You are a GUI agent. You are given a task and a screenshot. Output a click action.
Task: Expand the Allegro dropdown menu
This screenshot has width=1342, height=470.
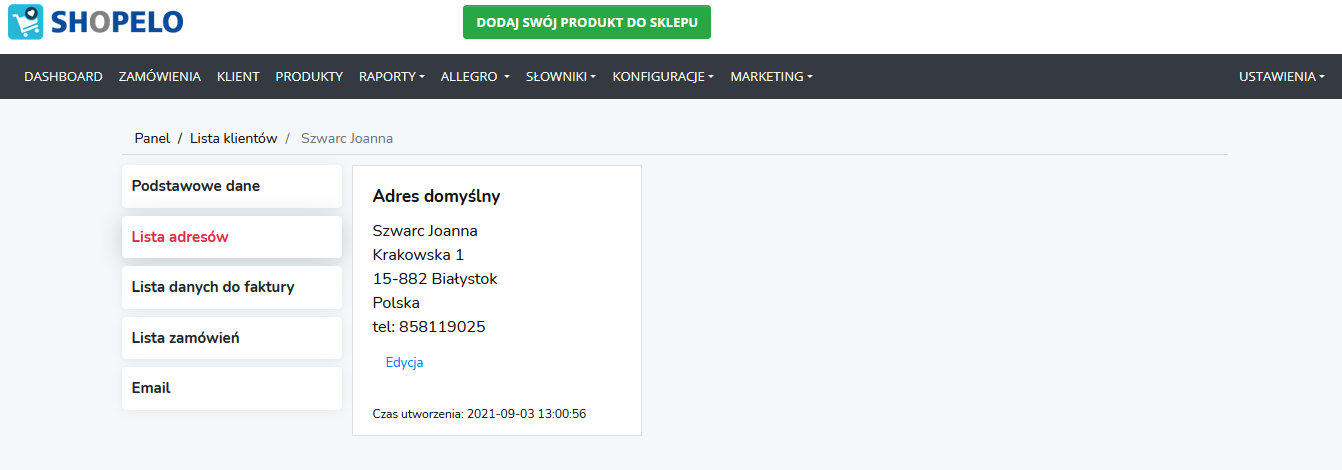[475, 77]
